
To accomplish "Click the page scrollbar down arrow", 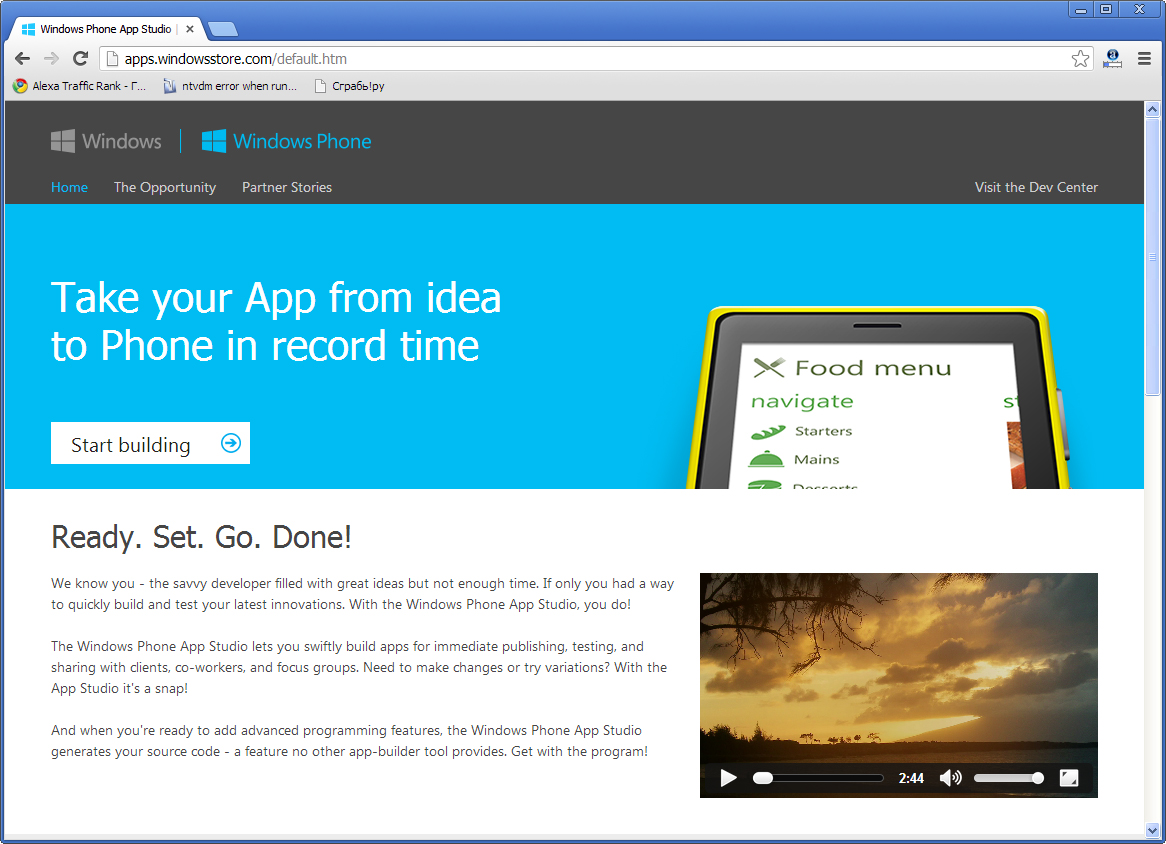I will click(1153, 830).
